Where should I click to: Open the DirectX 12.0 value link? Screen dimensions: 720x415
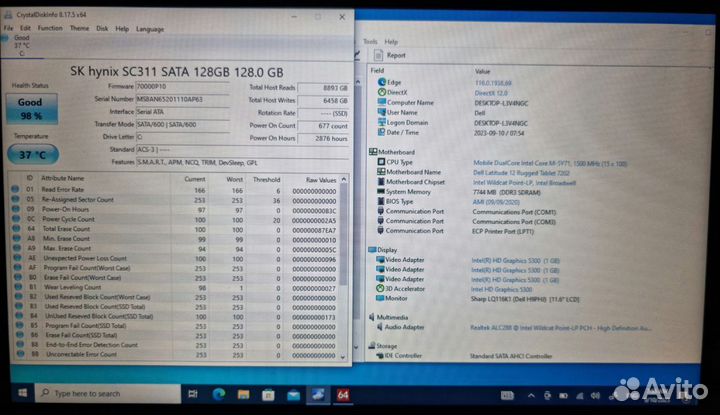click(491, 93)
